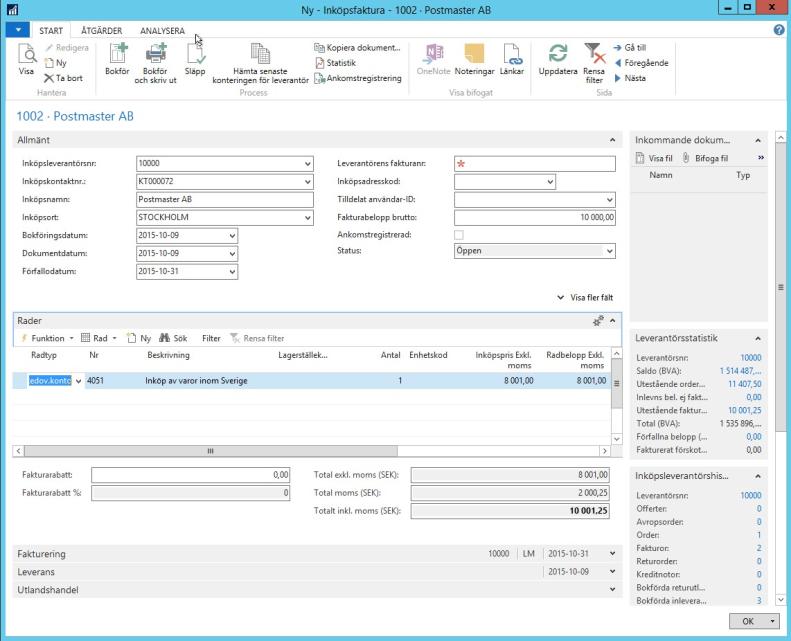Switch to the ANALYSERA tab

click(162, 31)
